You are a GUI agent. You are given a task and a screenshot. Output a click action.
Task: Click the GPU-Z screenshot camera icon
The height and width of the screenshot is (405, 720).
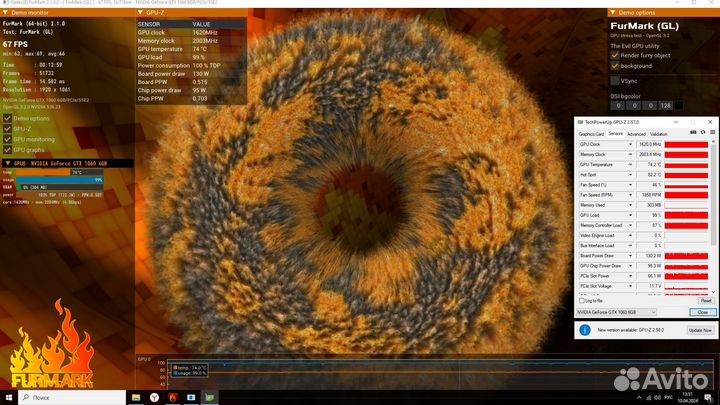click(x=695, y=133)
